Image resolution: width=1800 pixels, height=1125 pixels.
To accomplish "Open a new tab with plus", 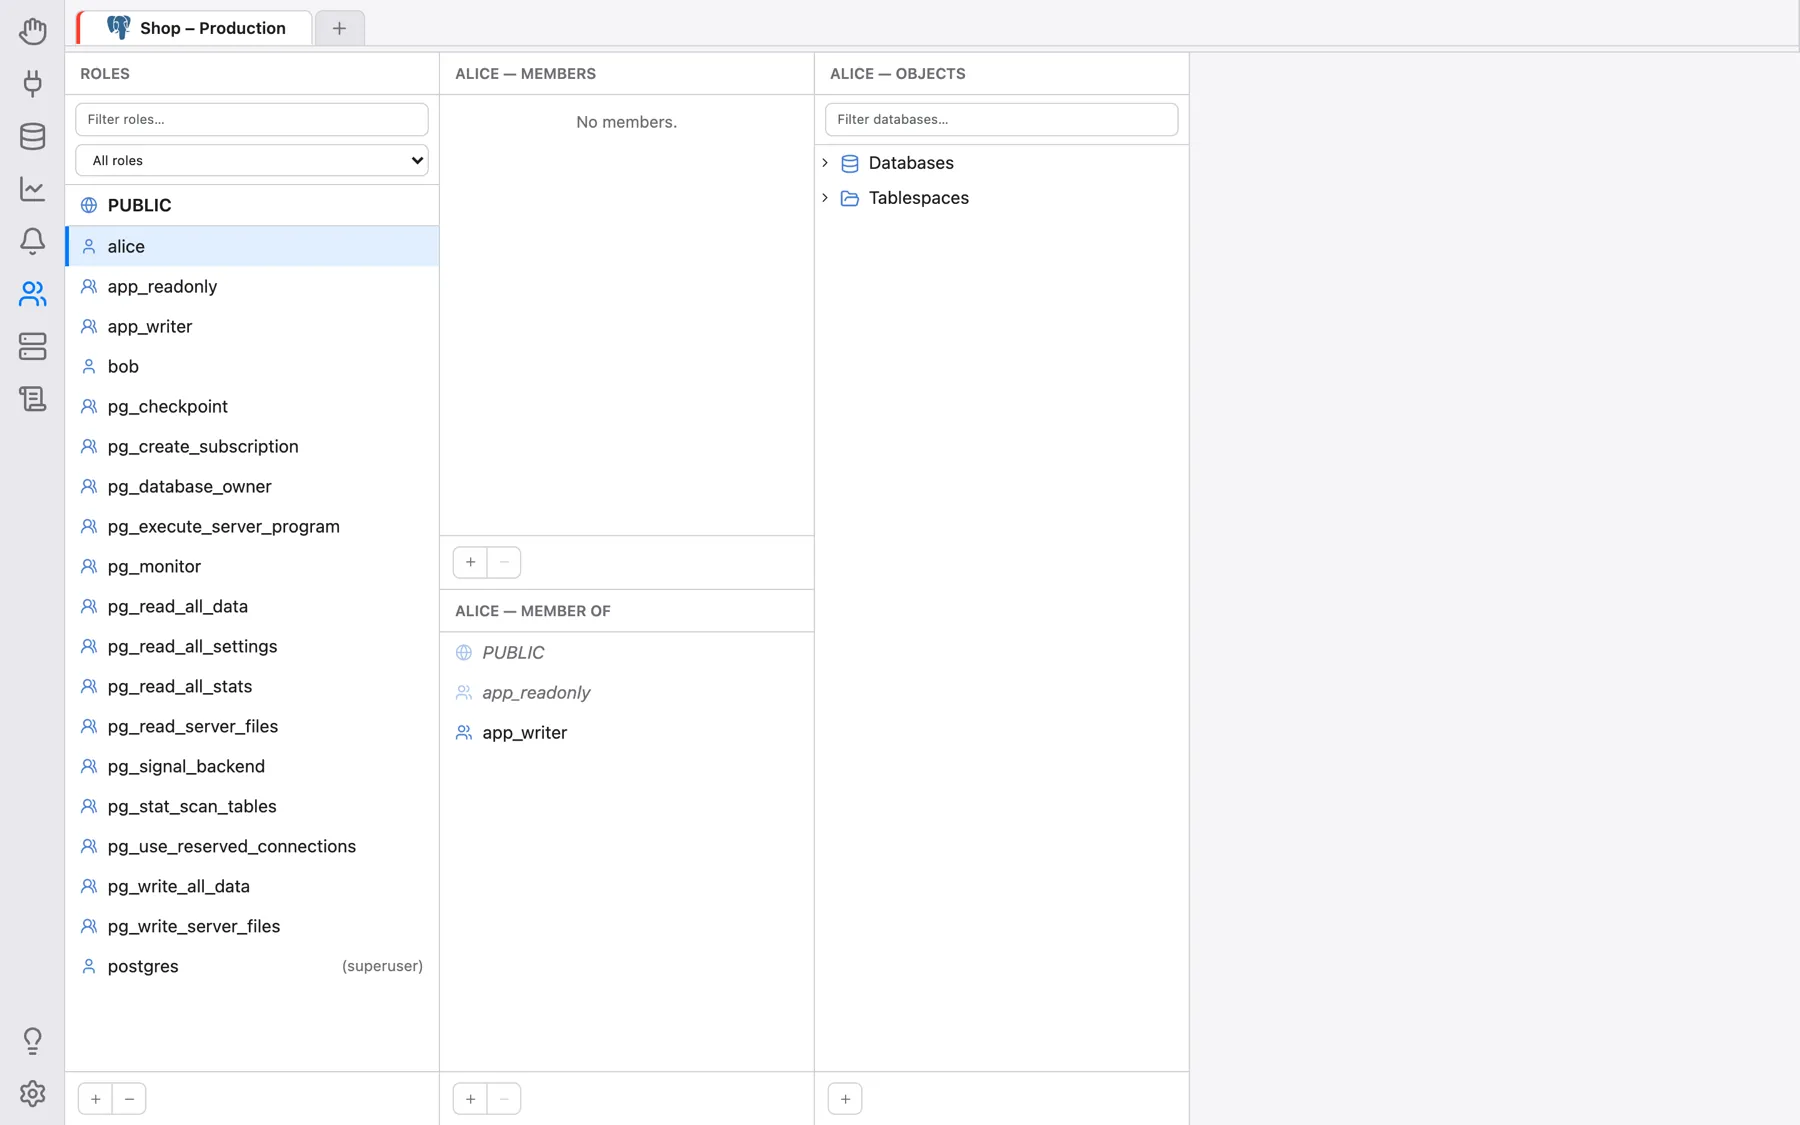I will 339,28.
